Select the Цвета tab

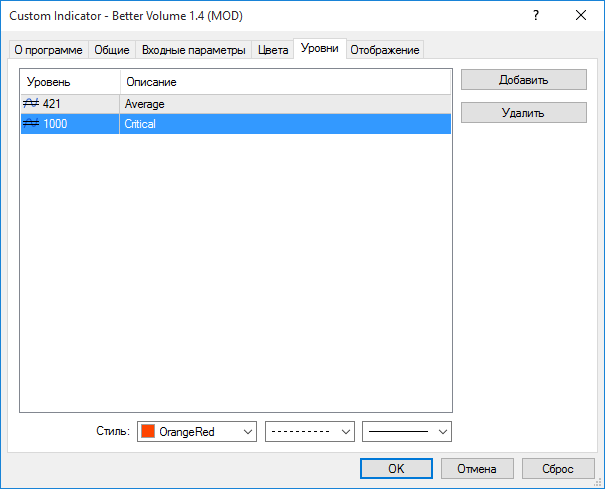[x=273, y=50]
